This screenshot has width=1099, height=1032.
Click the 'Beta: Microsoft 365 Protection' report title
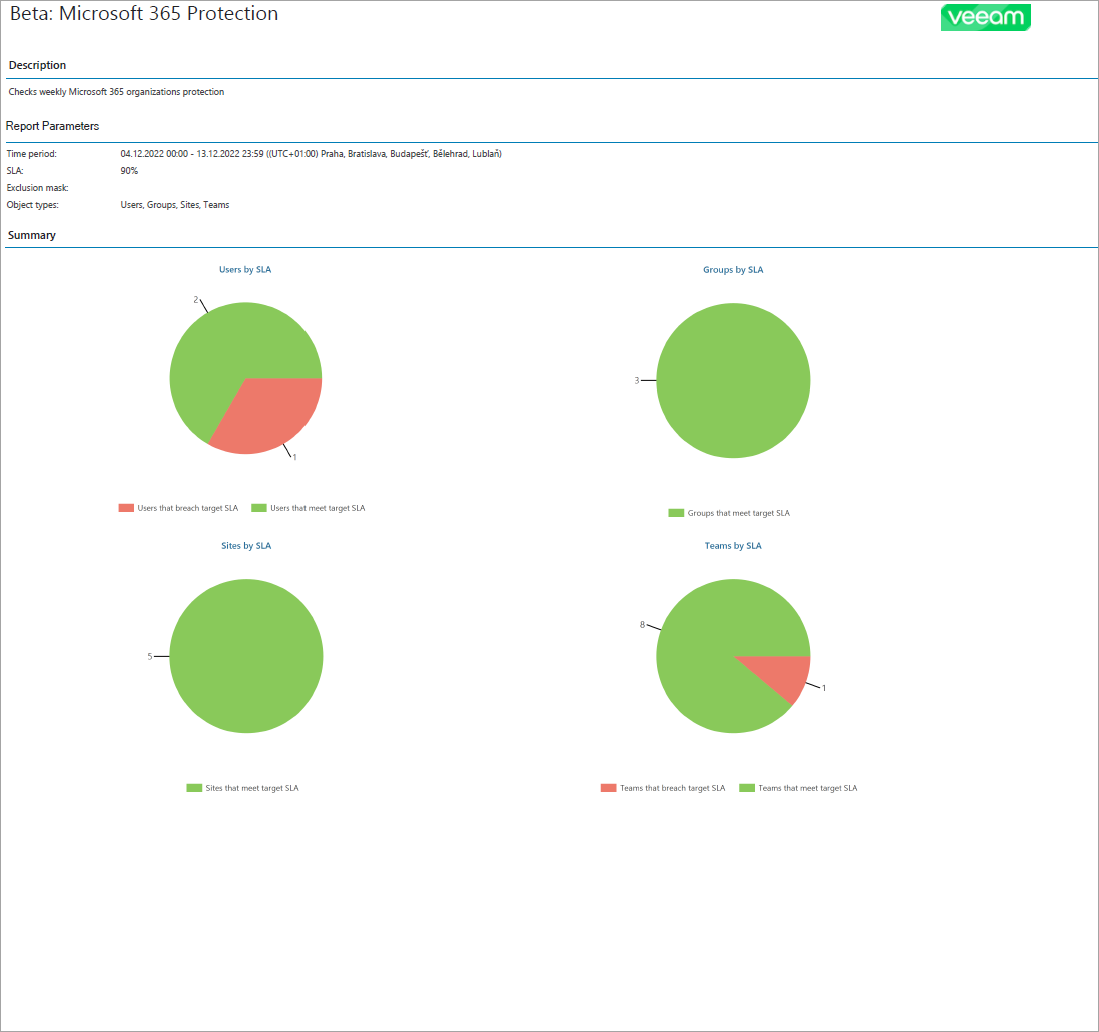click(144, 13)
